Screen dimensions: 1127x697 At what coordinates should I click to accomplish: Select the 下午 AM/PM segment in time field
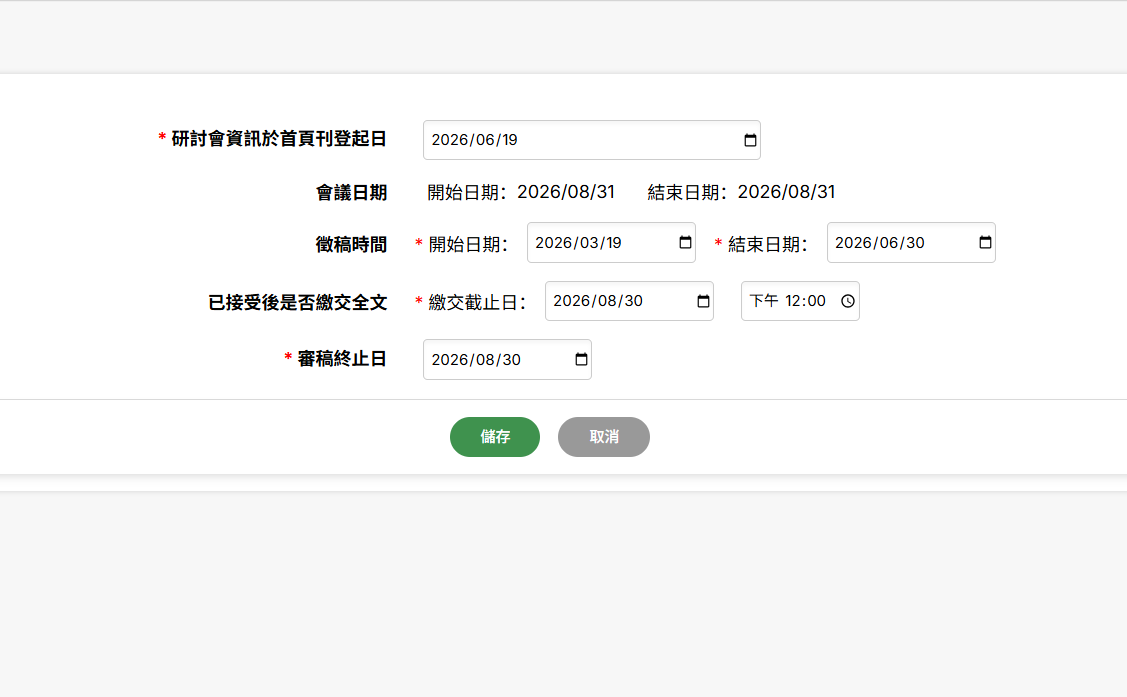(764, 301)
